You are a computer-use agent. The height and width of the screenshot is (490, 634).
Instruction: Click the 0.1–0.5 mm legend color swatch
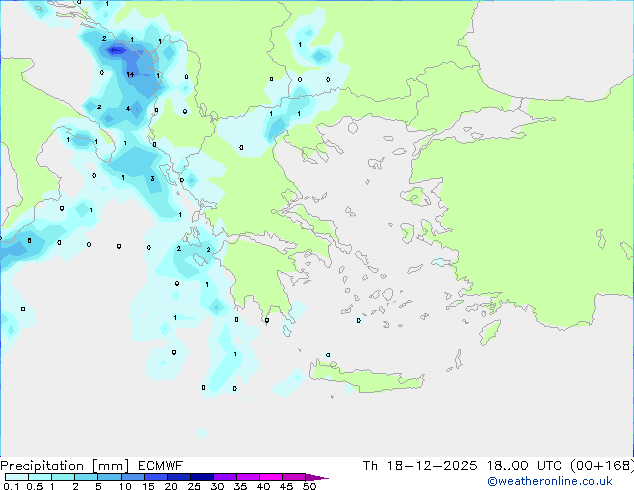17,477
